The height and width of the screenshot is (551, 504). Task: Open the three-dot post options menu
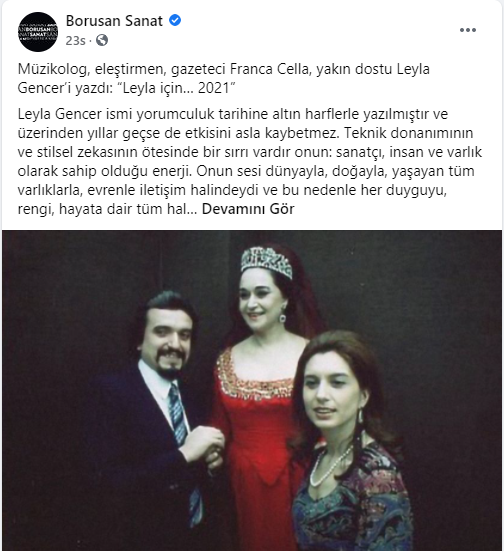pyautogui.click(x=468, y=30)
